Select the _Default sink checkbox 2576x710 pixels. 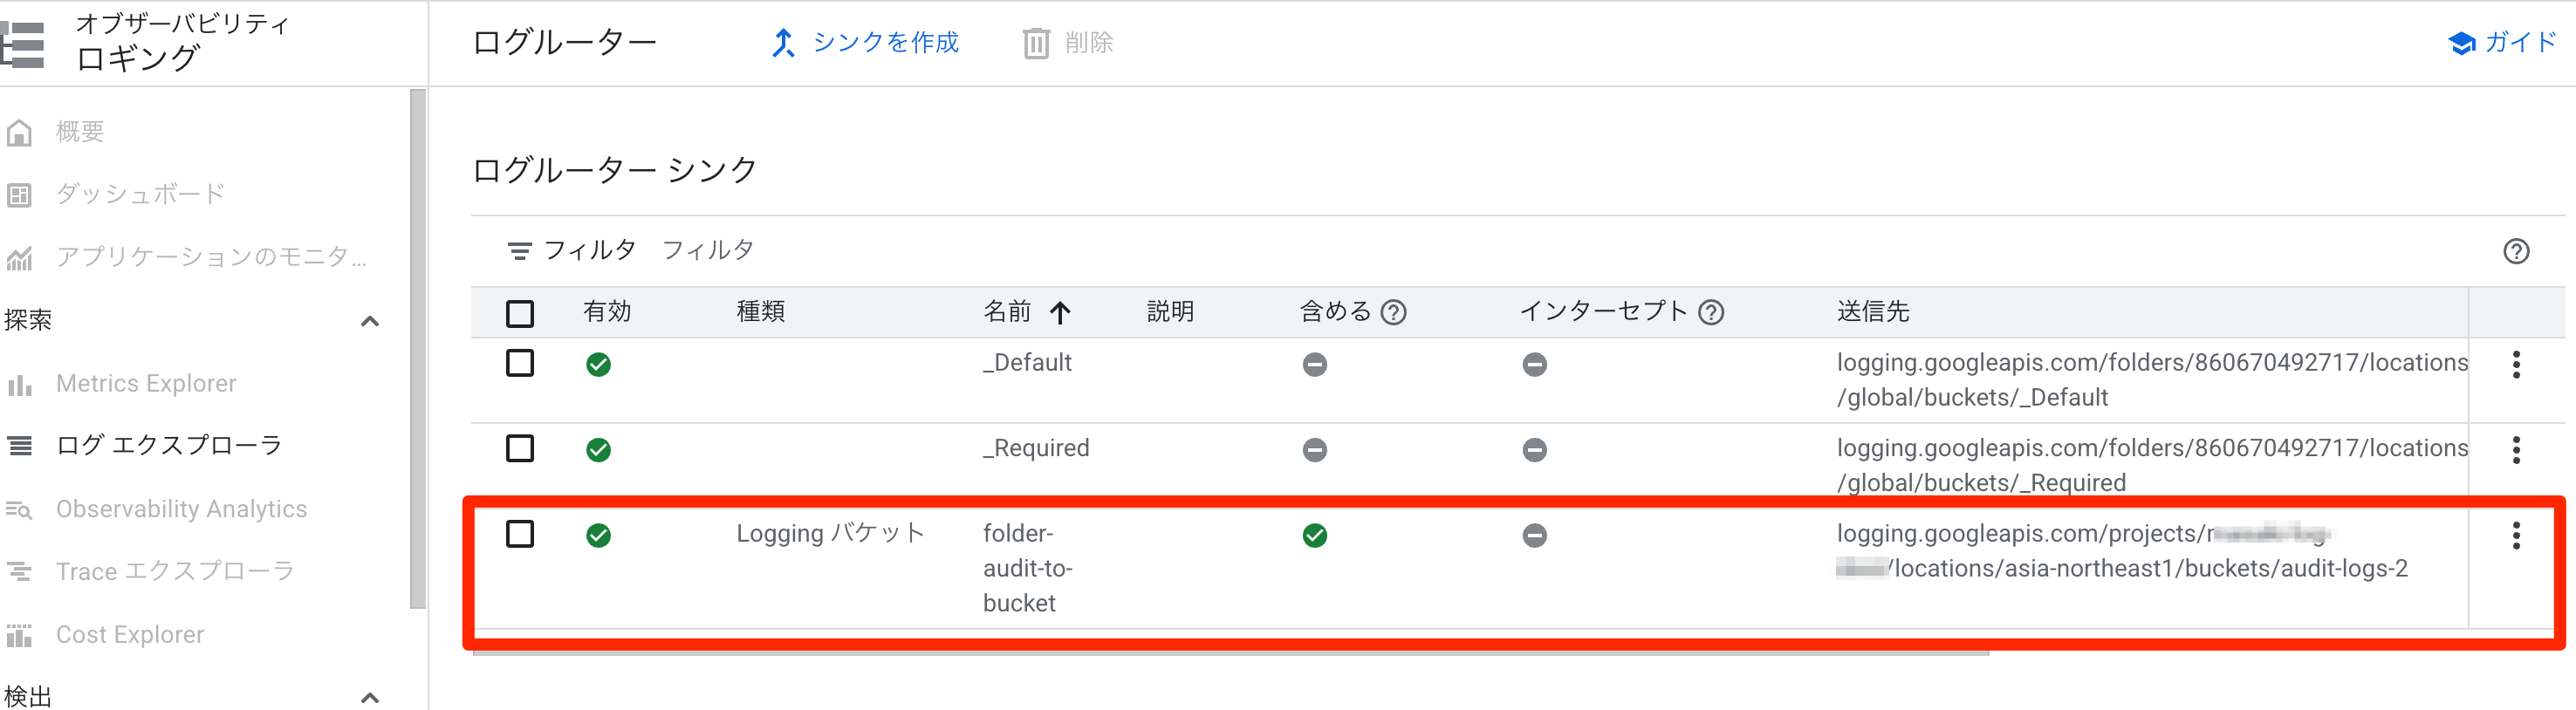(x=520, y=363)
